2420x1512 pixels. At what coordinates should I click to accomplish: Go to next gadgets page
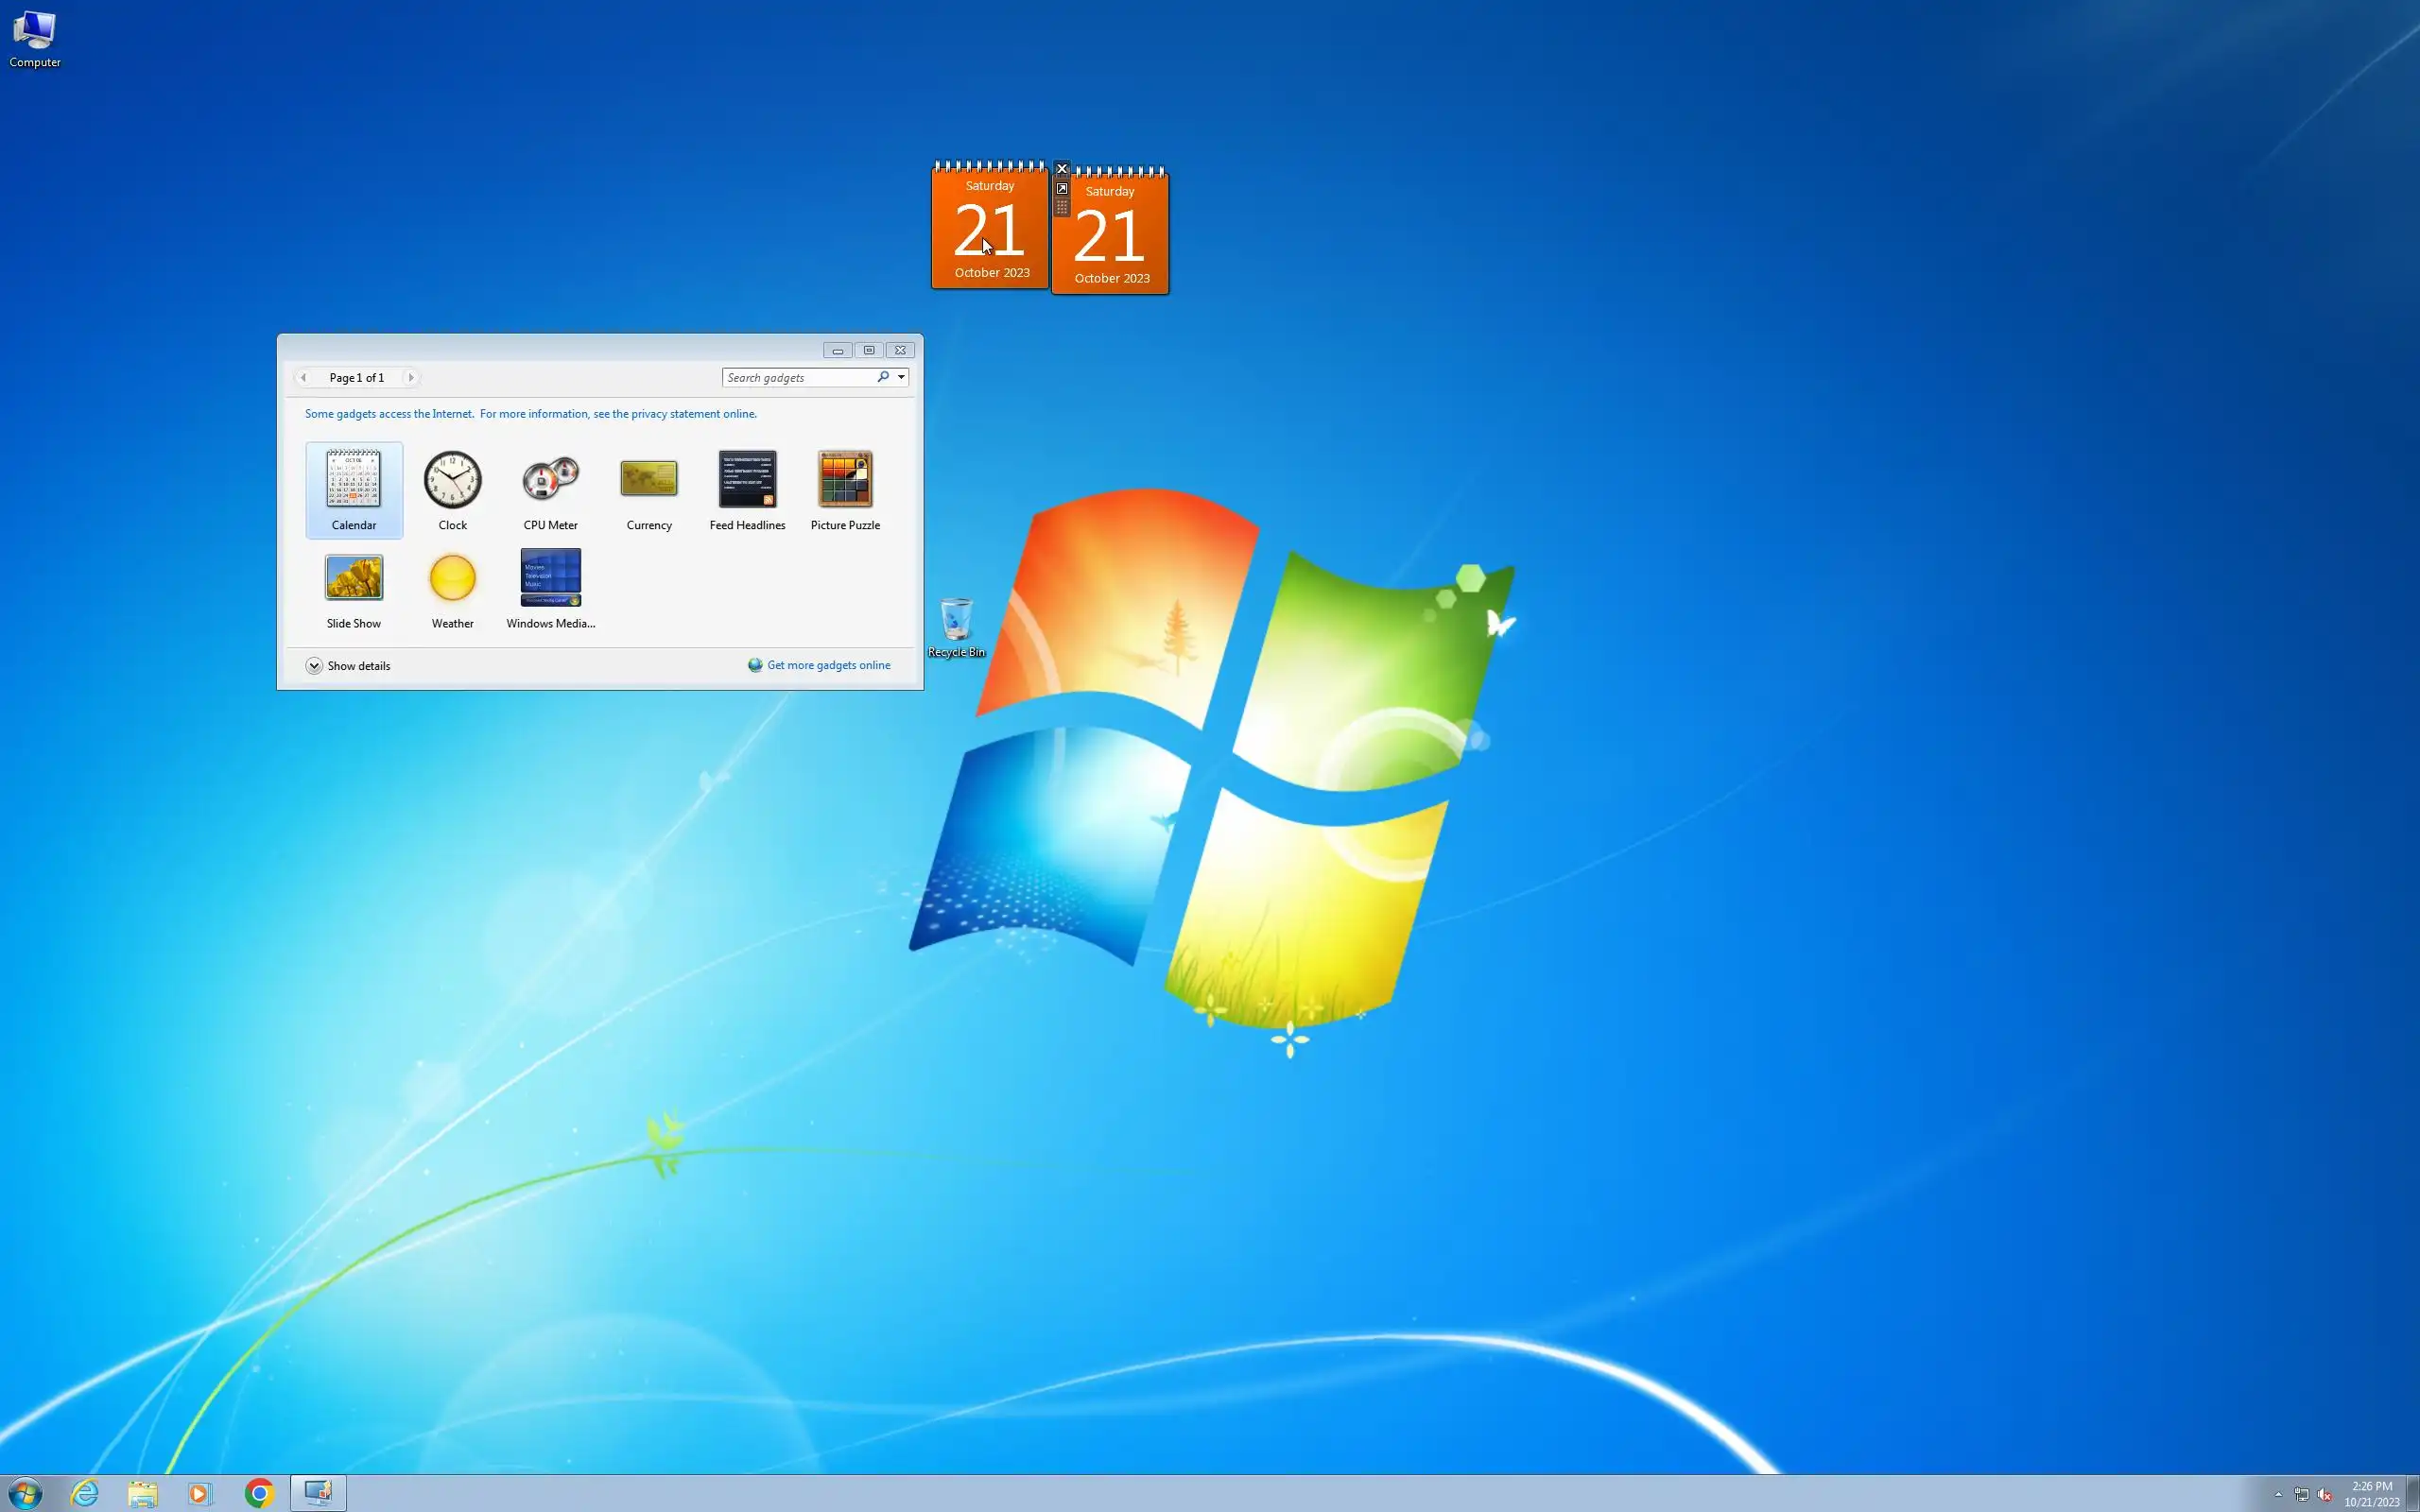410,377
